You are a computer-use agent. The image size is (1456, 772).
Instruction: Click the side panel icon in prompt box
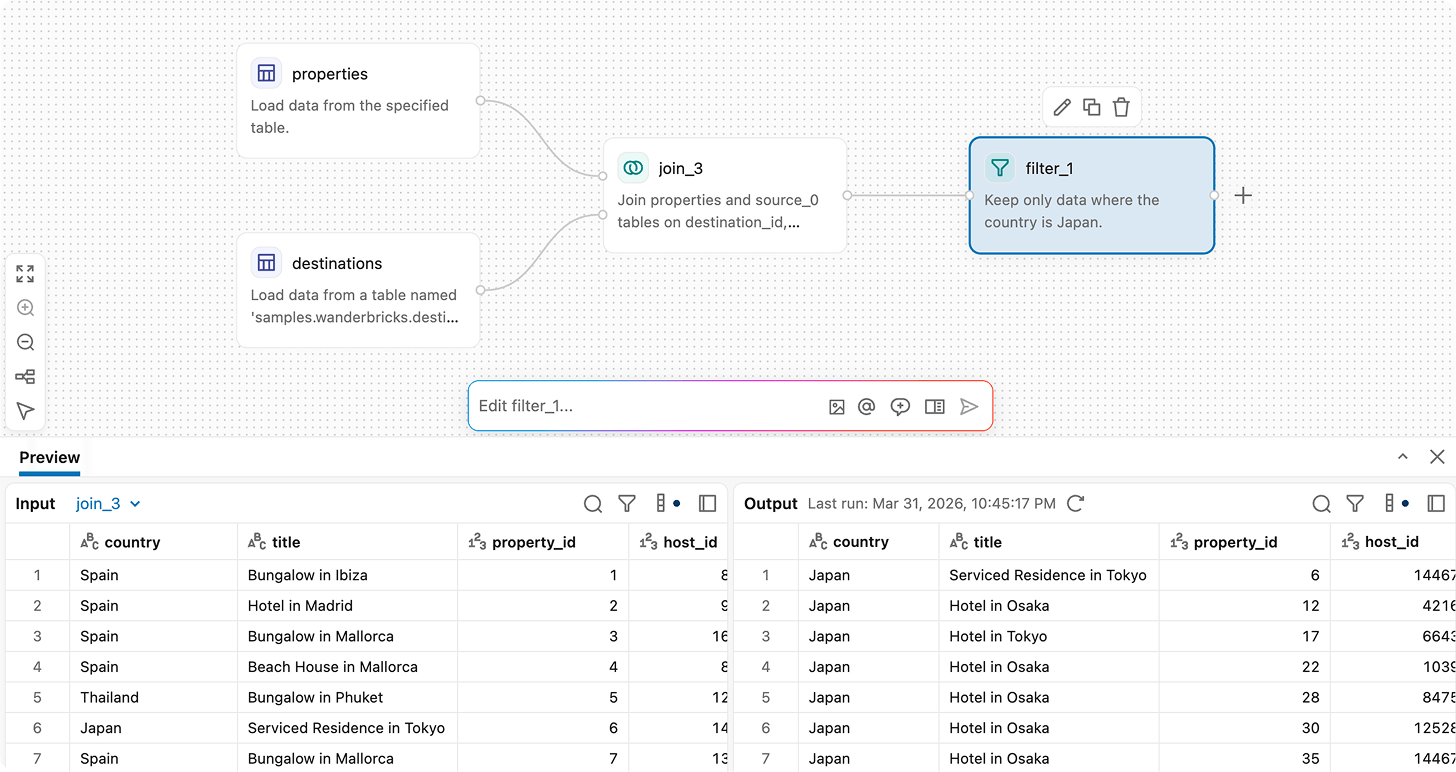click(935, 407)
